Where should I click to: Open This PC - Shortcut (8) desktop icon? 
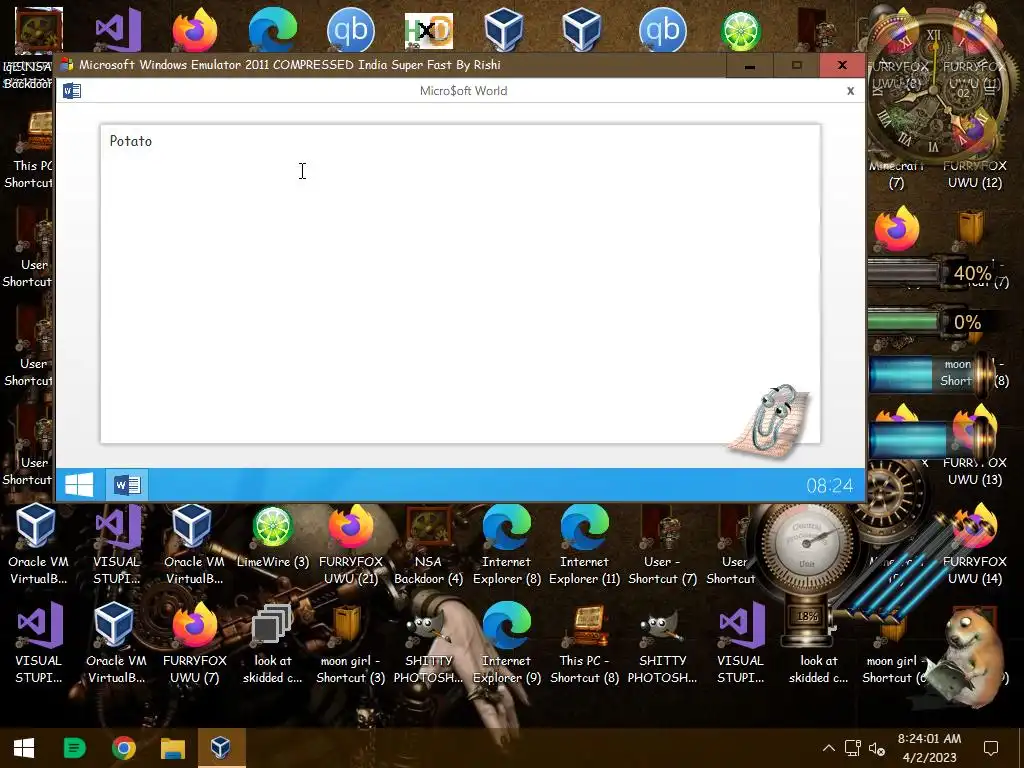point(584,644)
